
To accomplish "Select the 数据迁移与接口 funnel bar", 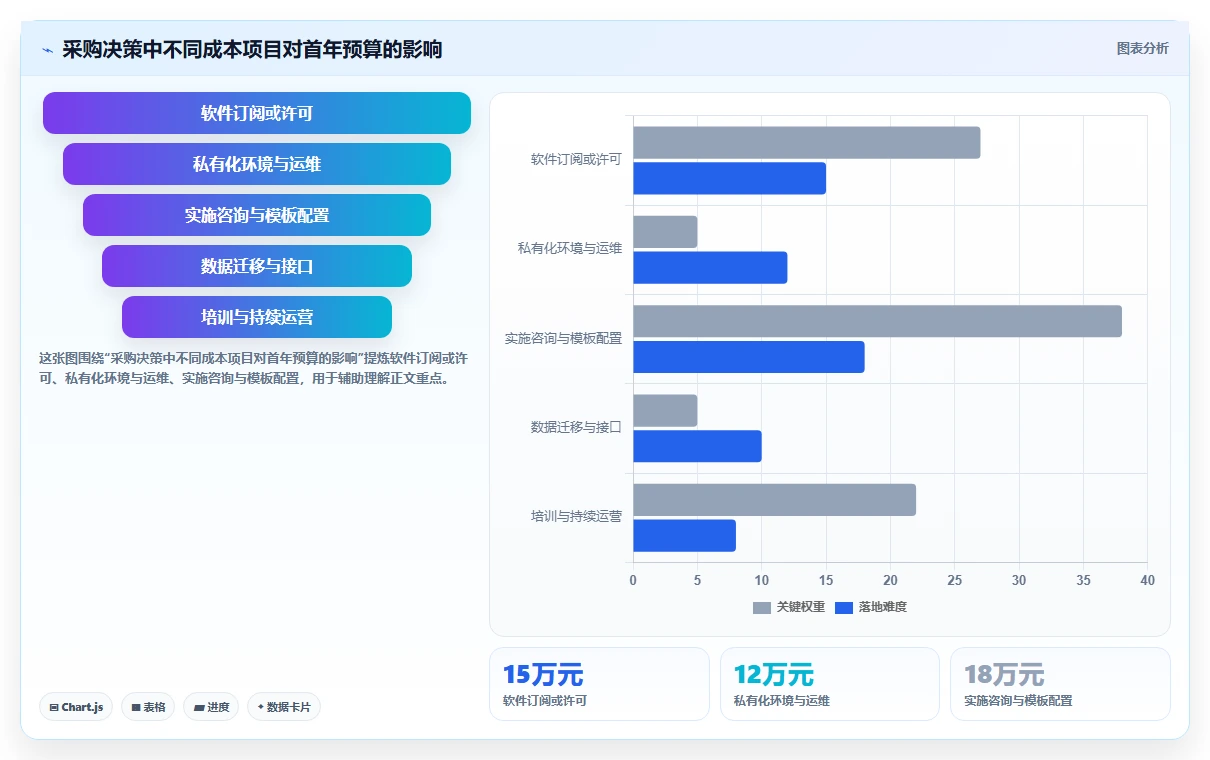I will 257,266.
